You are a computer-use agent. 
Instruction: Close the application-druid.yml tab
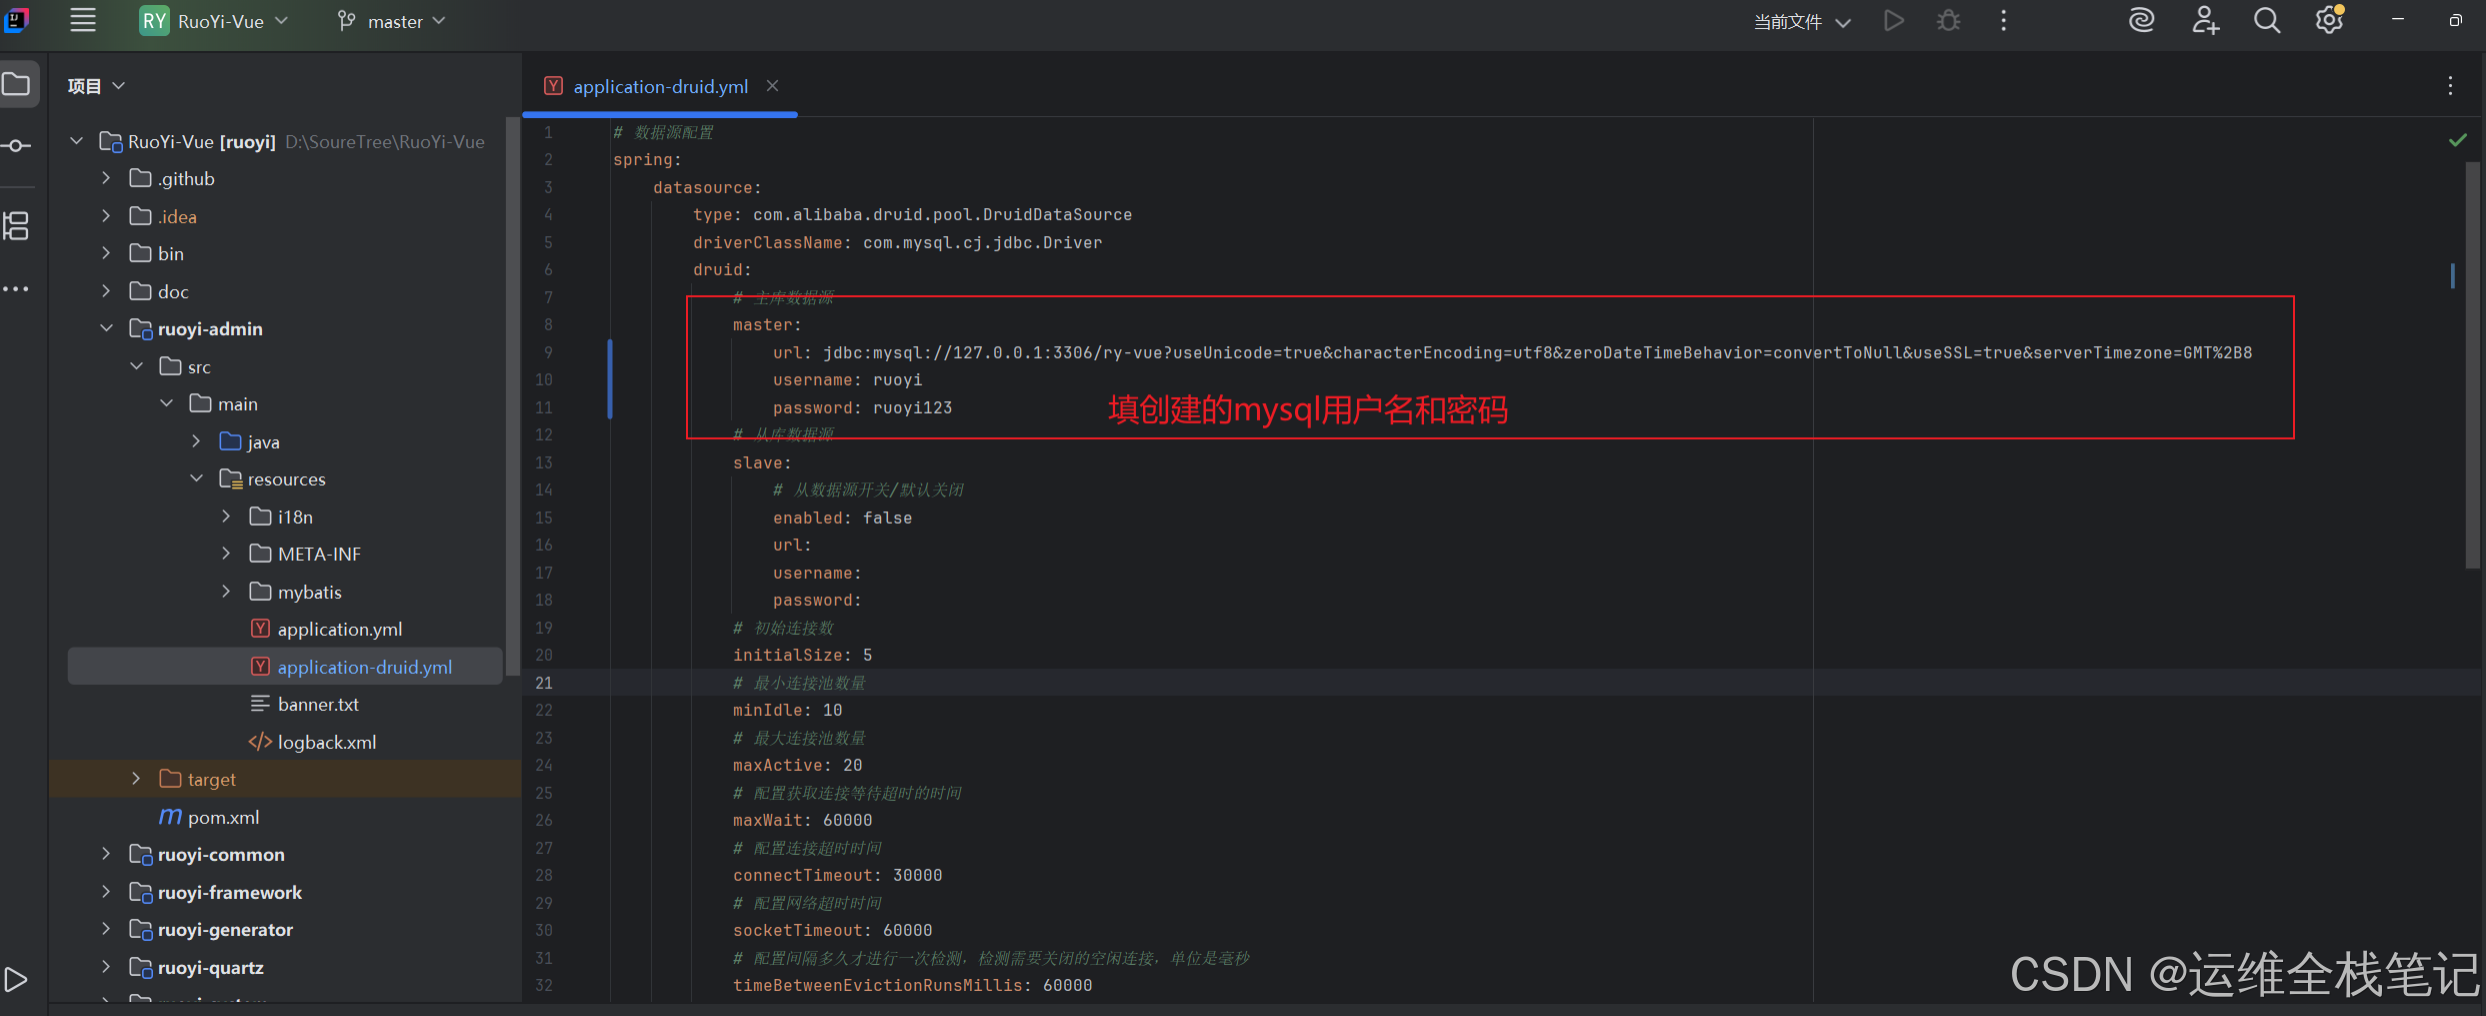[x=772, y=86]
